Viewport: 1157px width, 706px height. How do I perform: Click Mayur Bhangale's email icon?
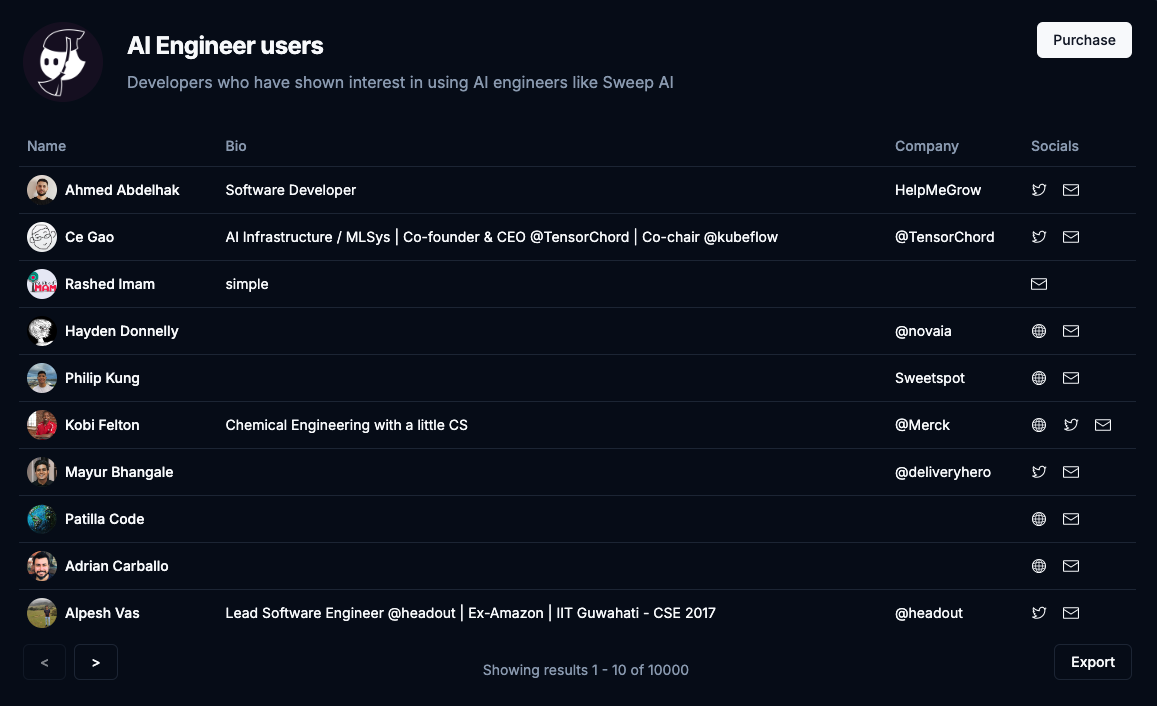(x=1071, y=472)
